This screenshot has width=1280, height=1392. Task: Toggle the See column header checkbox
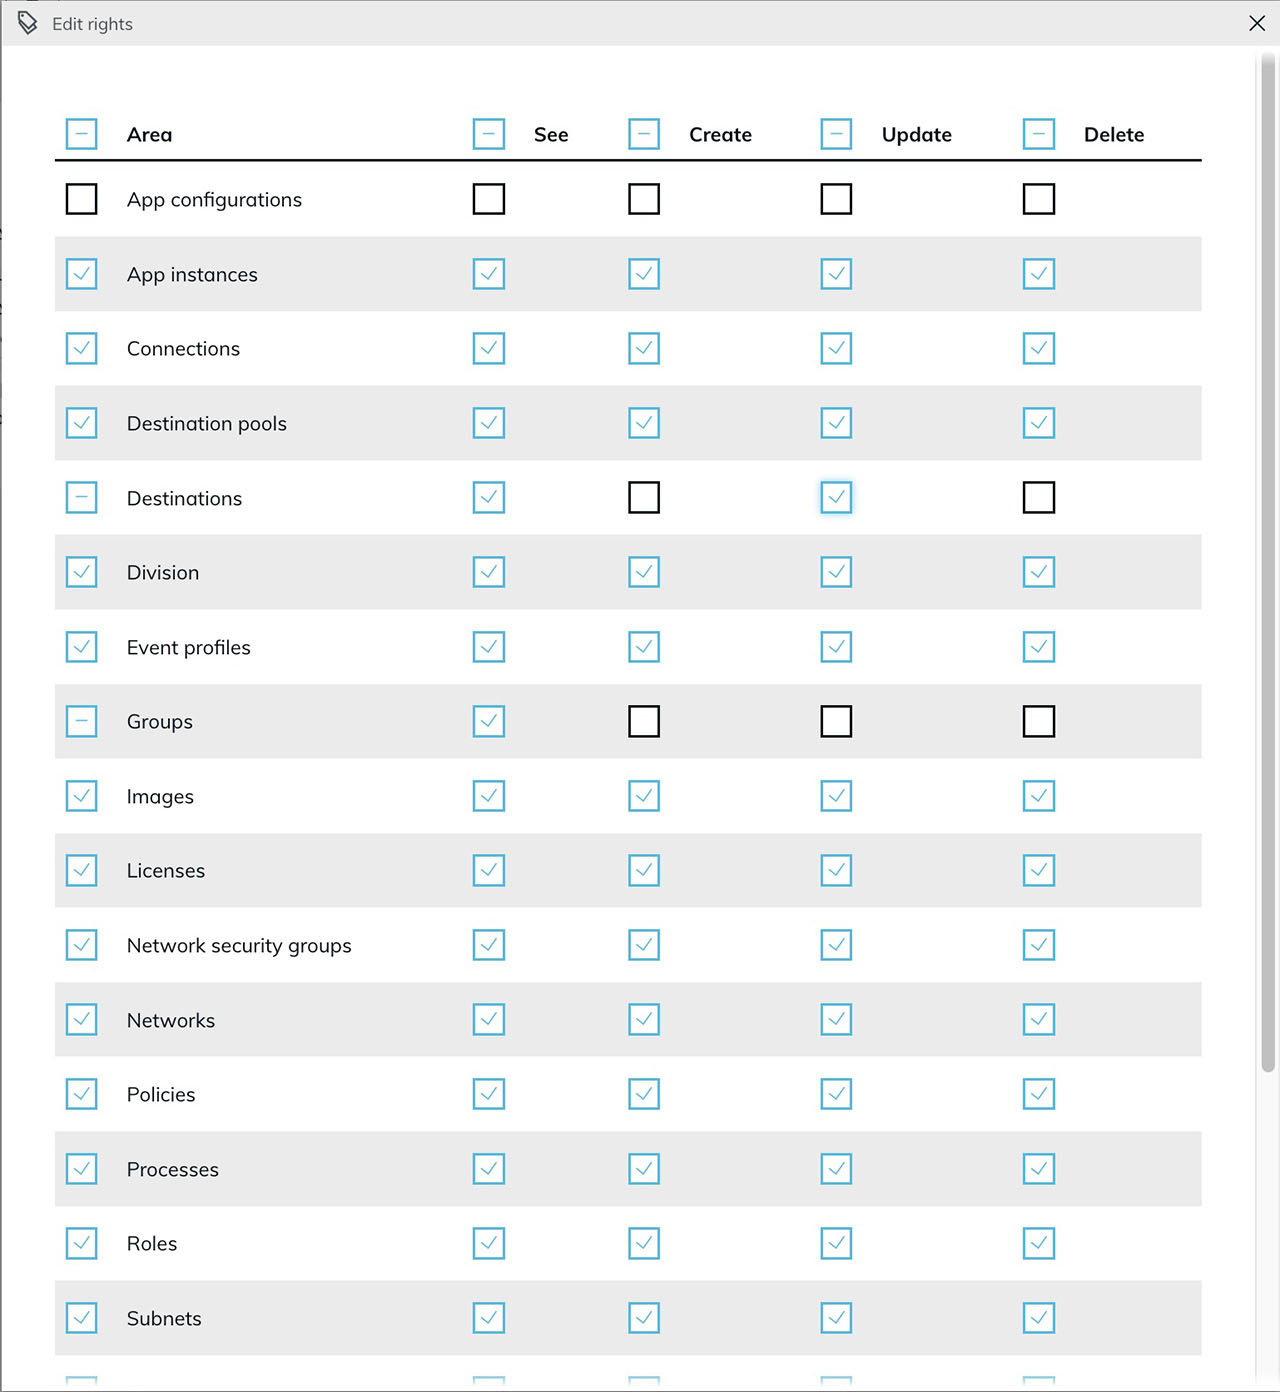click(488, 134)
